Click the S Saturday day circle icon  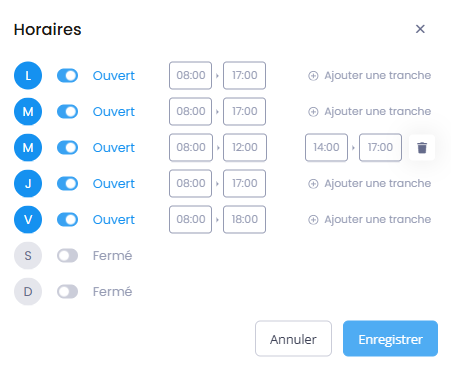click(28, 256)
